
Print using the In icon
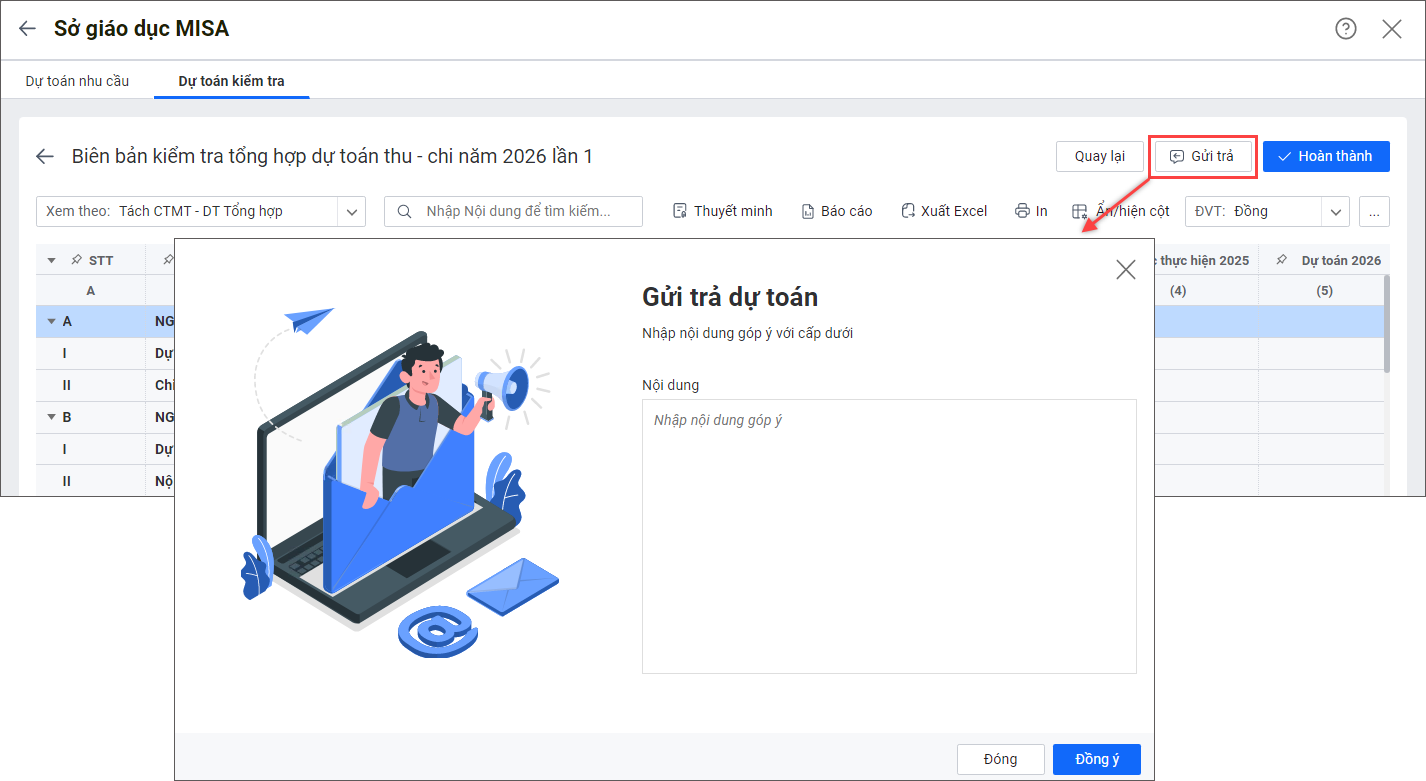pyautogui.click(x=1030, y=211)
